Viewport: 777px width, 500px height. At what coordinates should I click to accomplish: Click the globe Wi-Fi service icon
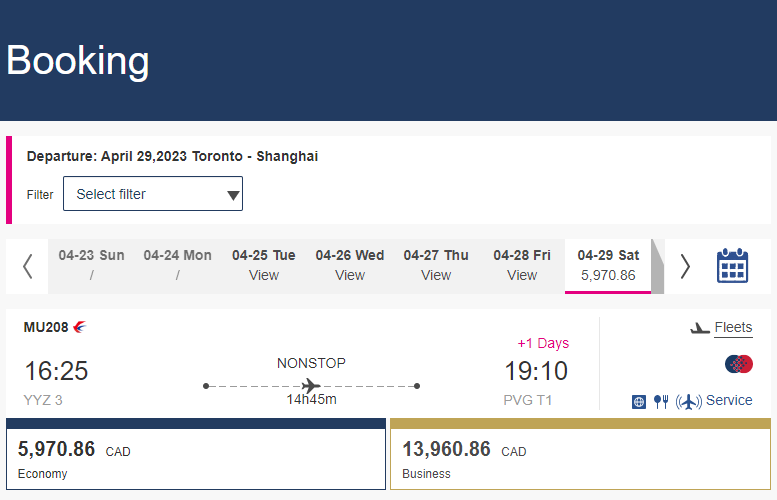pos(639,401)
